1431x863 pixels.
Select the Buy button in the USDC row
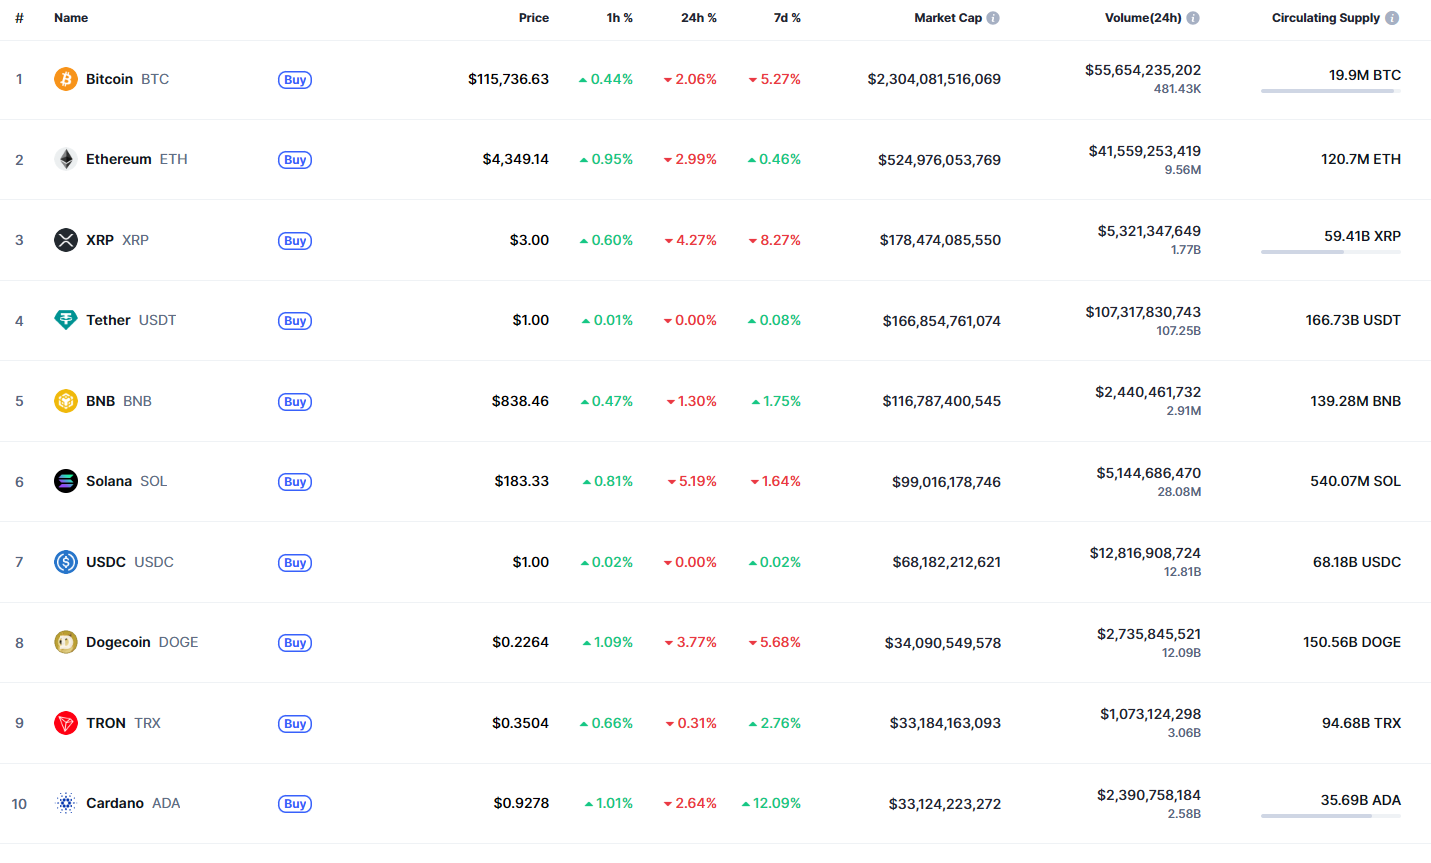click(295, 563)
